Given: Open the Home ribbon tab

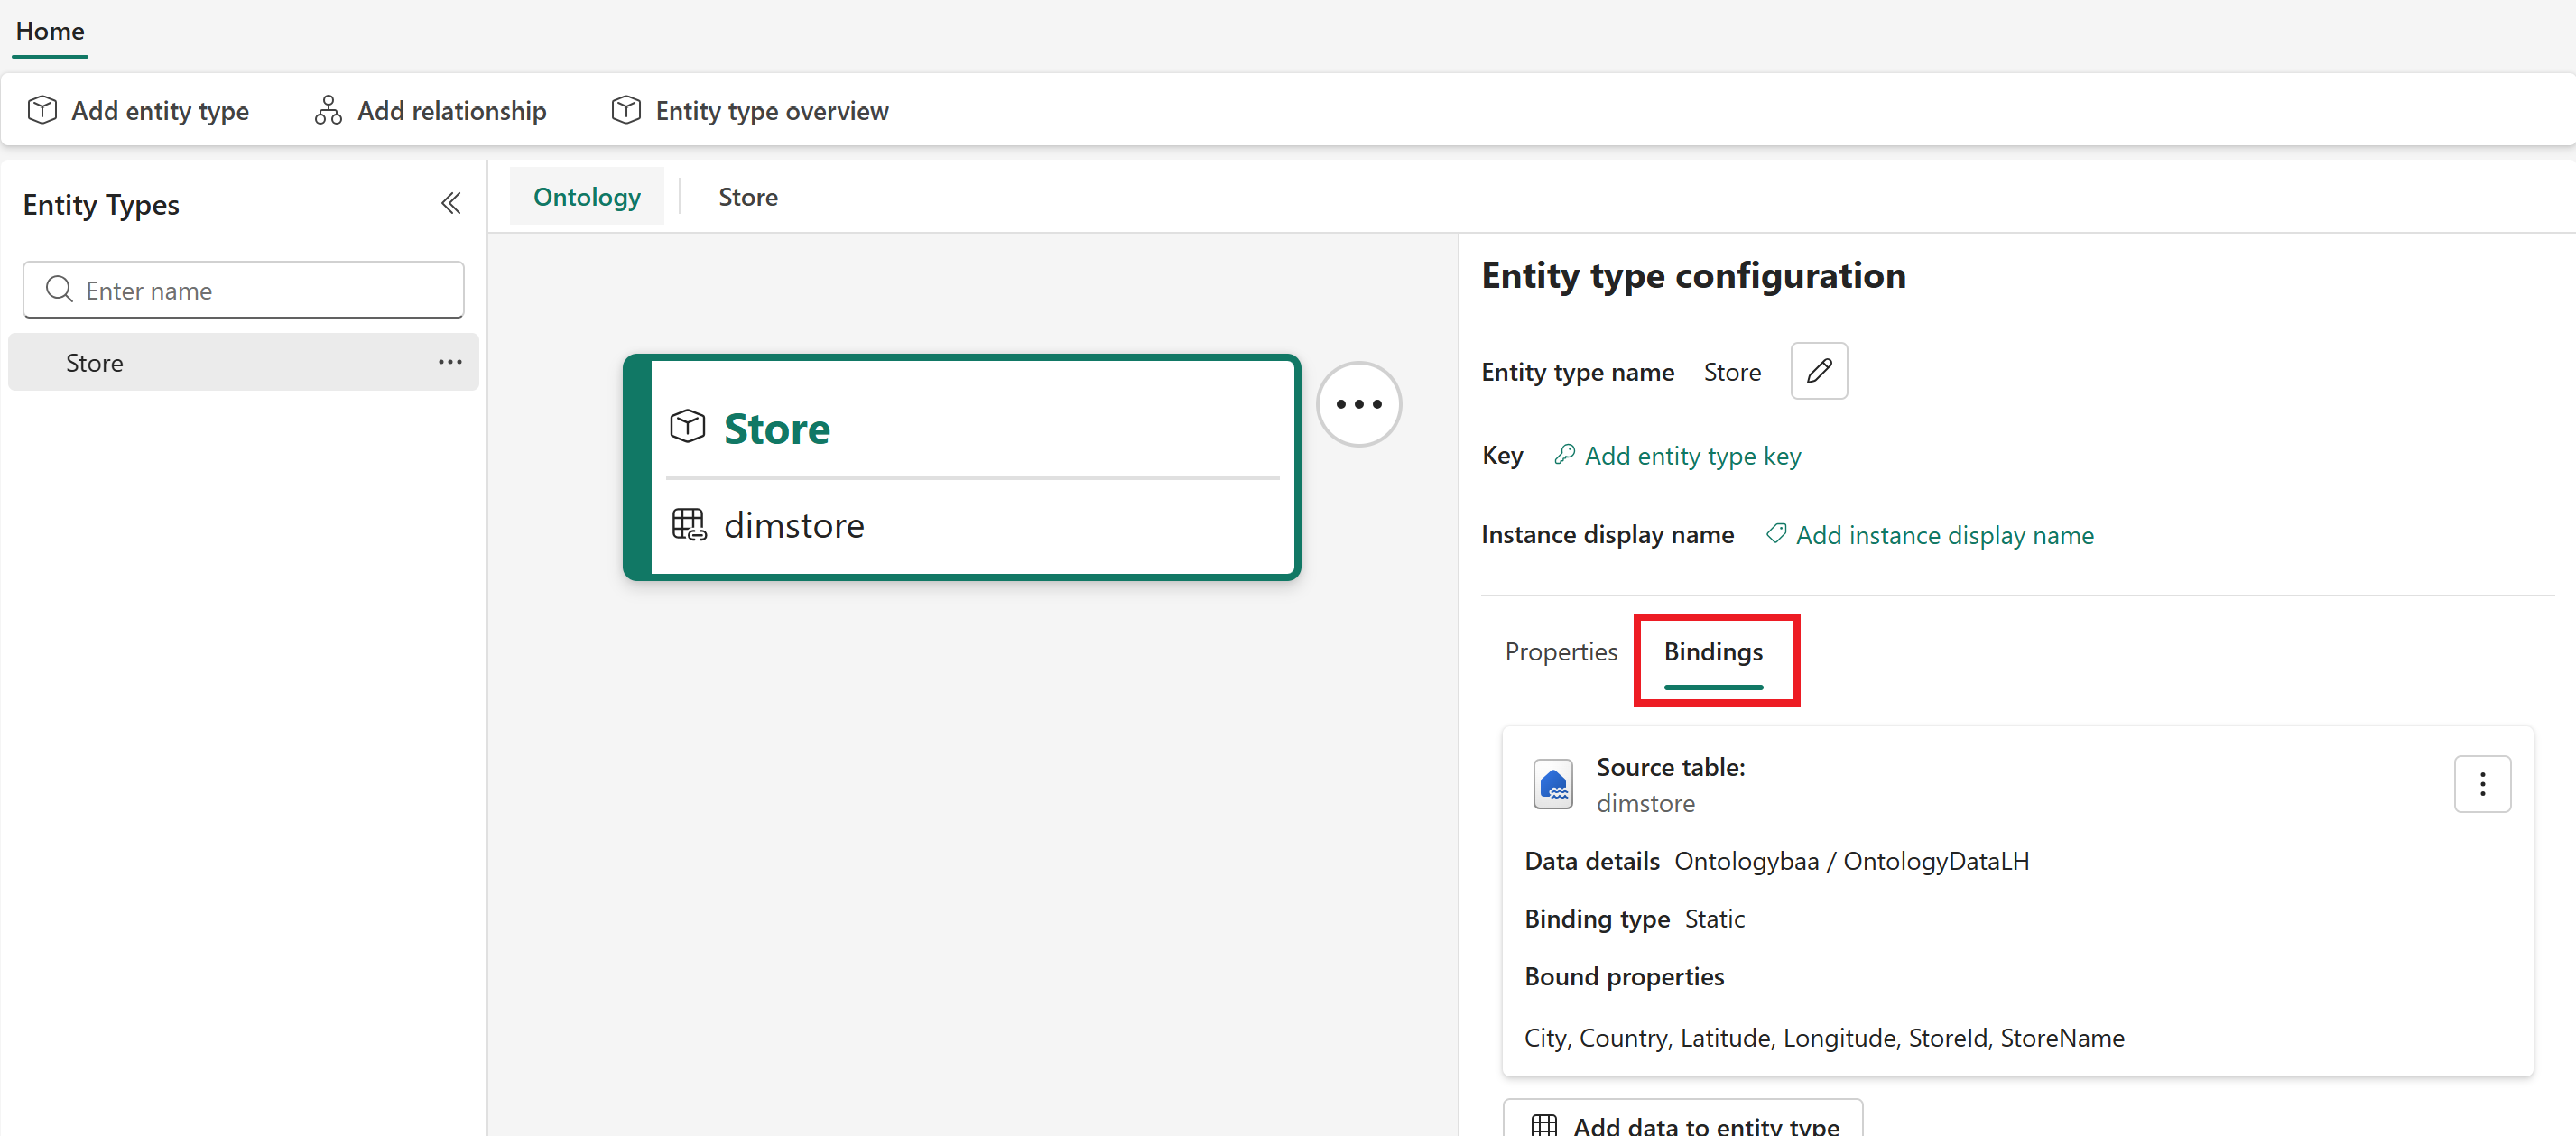Looking at the screenshot, I should 50,31.
